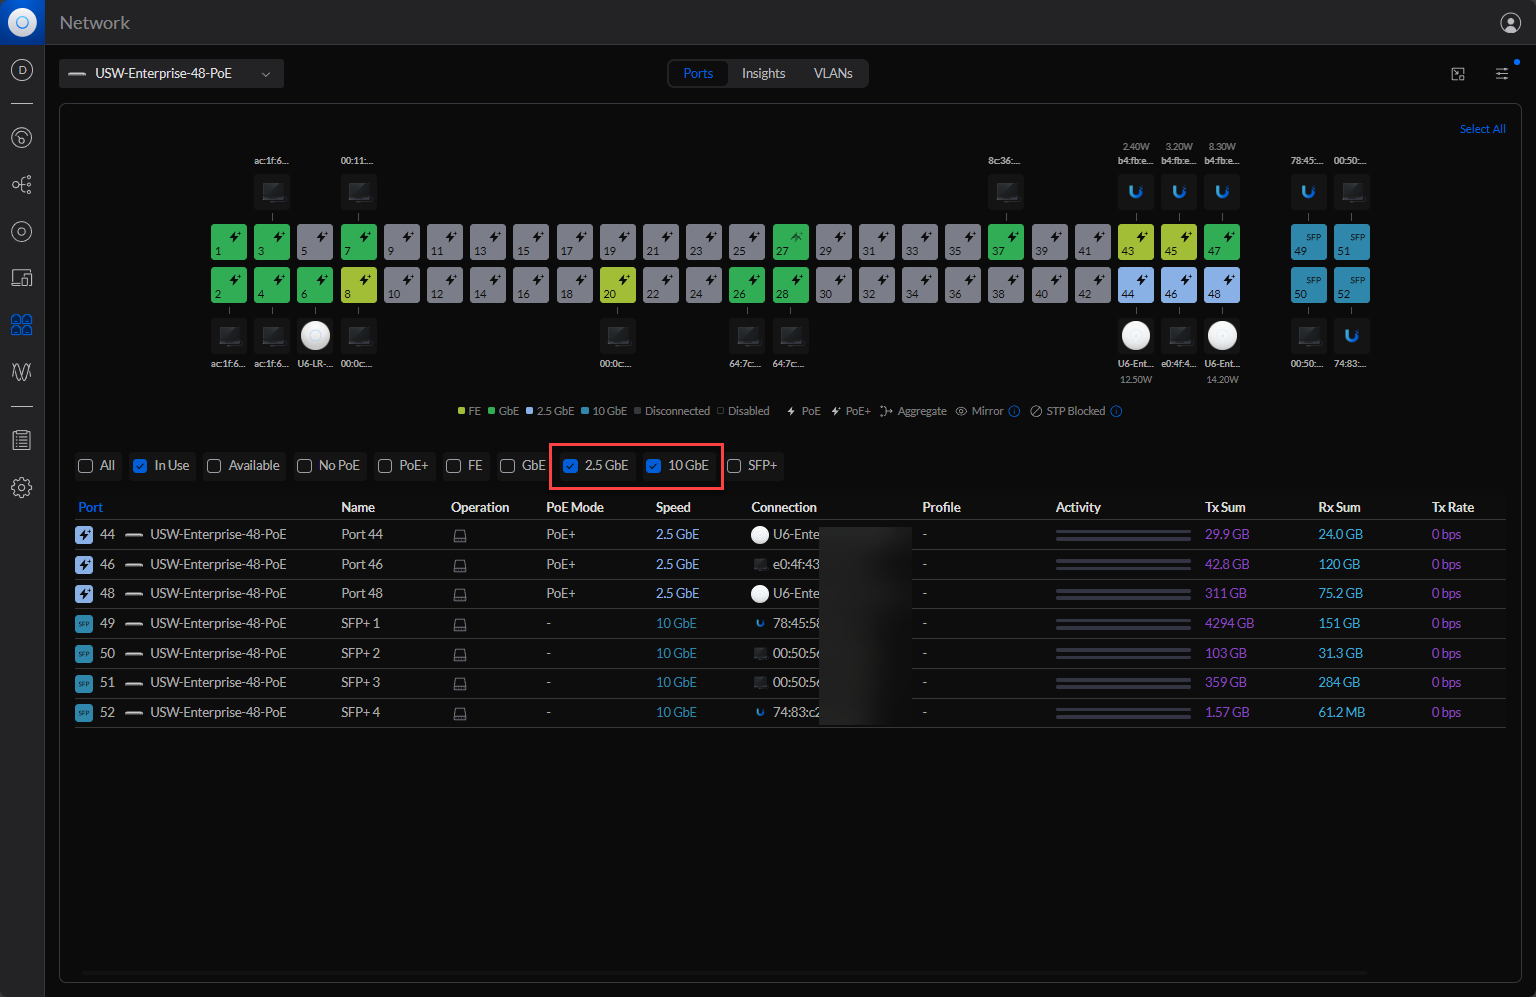Enable the SFP+ filter checkbox

coord(735,466)
